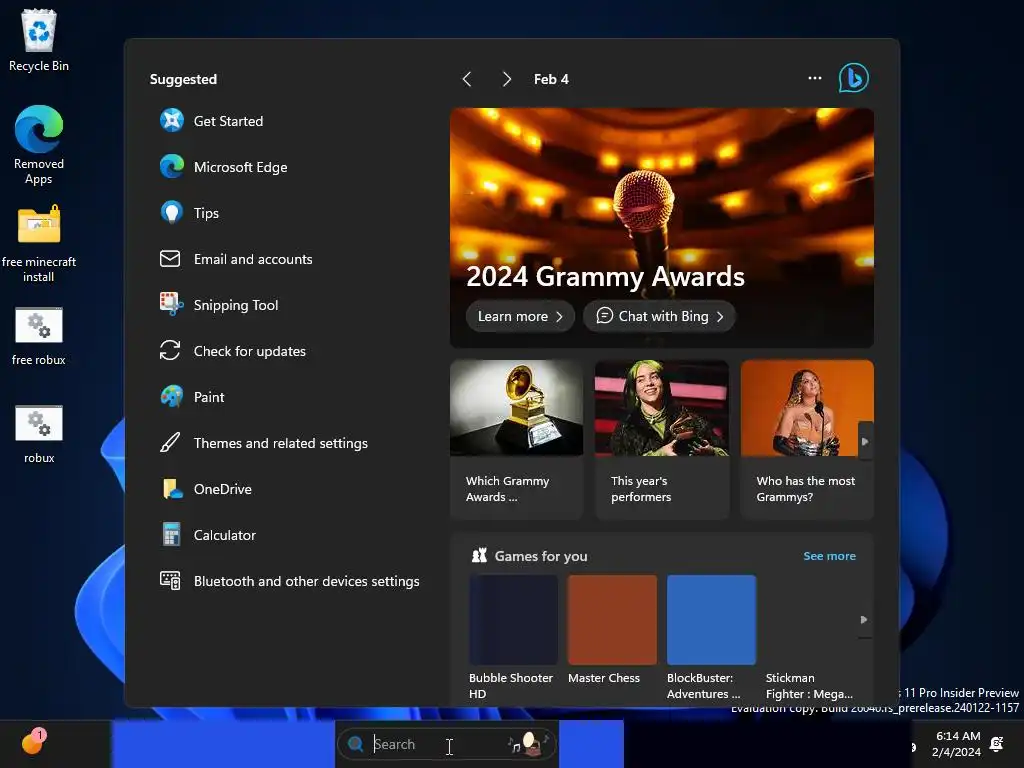Viewport: 1024px width, 768px height.
Task: Go to next day with right chevron
Action: [506, 79]
